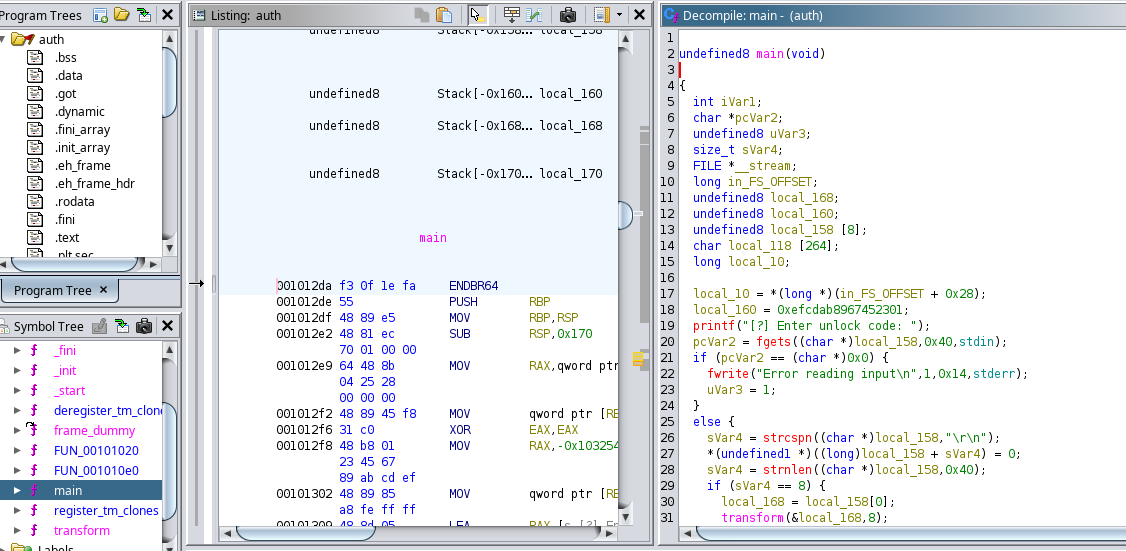
Task: Click the Listing window title icon
Action: pyautogui.click(x=199, y=14)
